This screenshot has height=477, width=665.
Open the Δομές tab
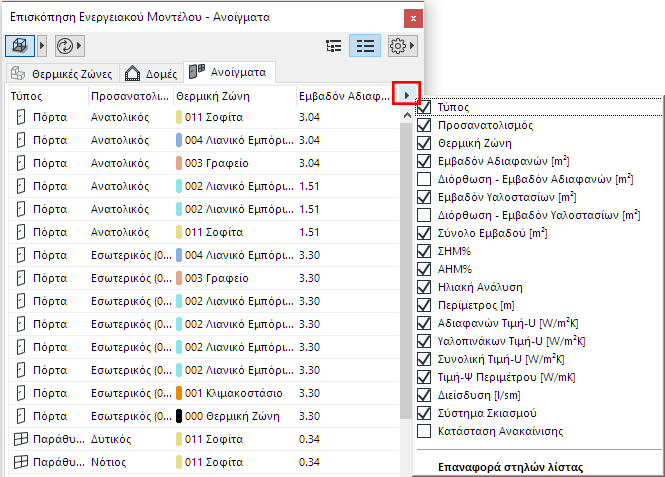[x=151, y=73]
